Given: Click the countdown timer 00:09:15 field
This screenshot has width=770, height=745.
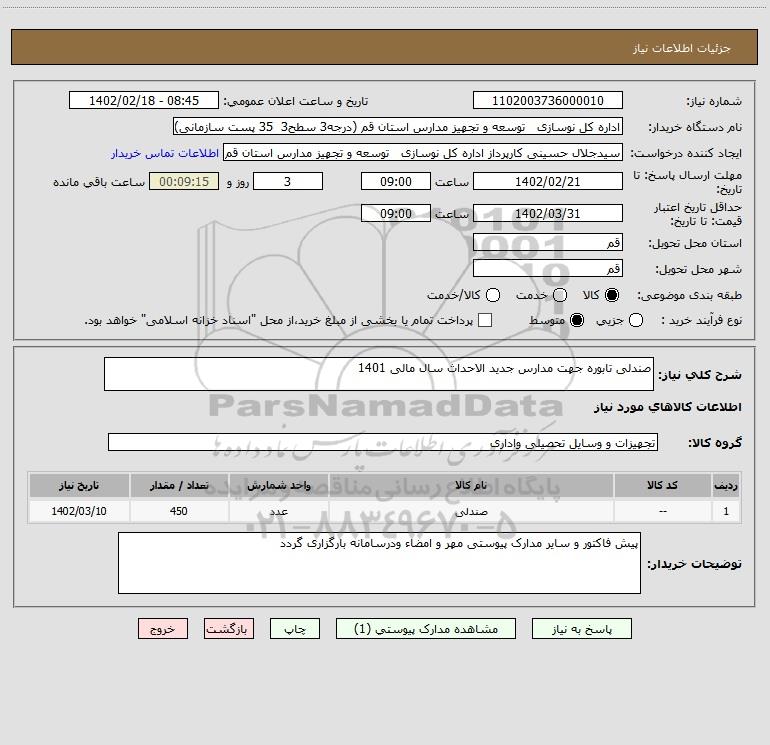Looking at the screenshot, I should pyautogui.click(x=184, y=182).
